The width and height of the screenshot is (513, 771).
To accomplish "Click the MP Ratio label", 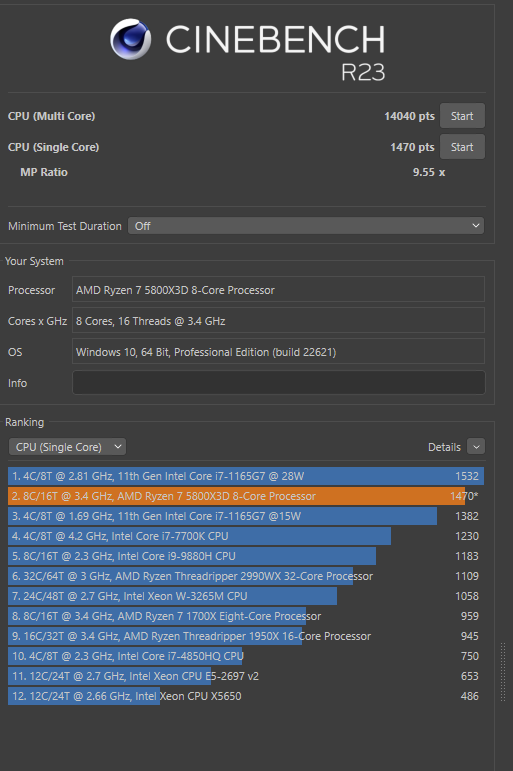I will pyautogui.click(x=44, y=172).
